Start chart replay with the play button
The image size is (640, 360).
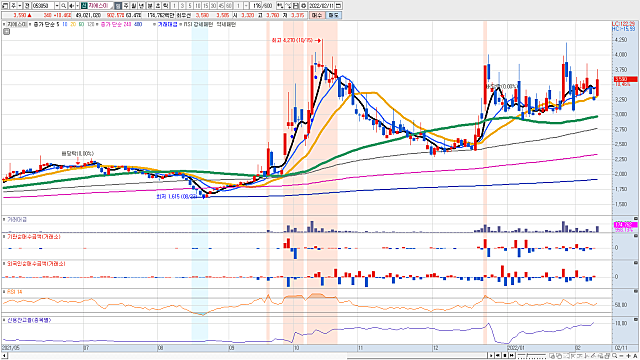pyautogui.click(x=491, y=356)
